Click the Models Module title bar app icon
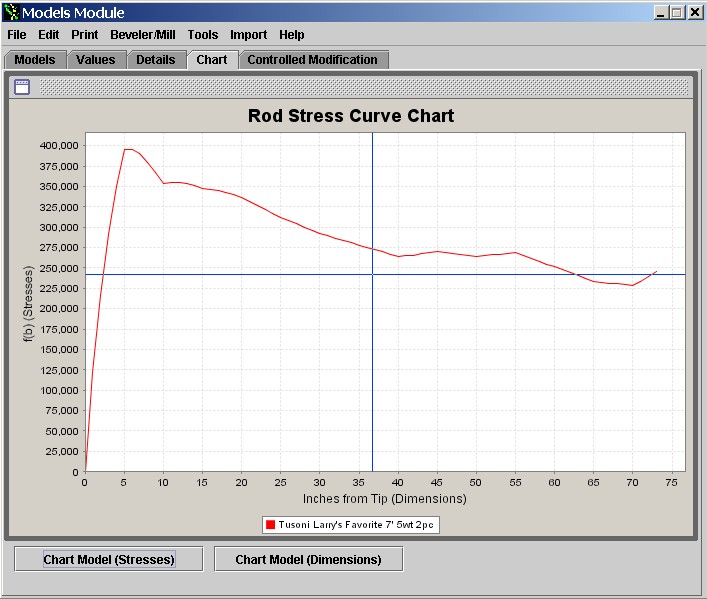 click(11, 12)
